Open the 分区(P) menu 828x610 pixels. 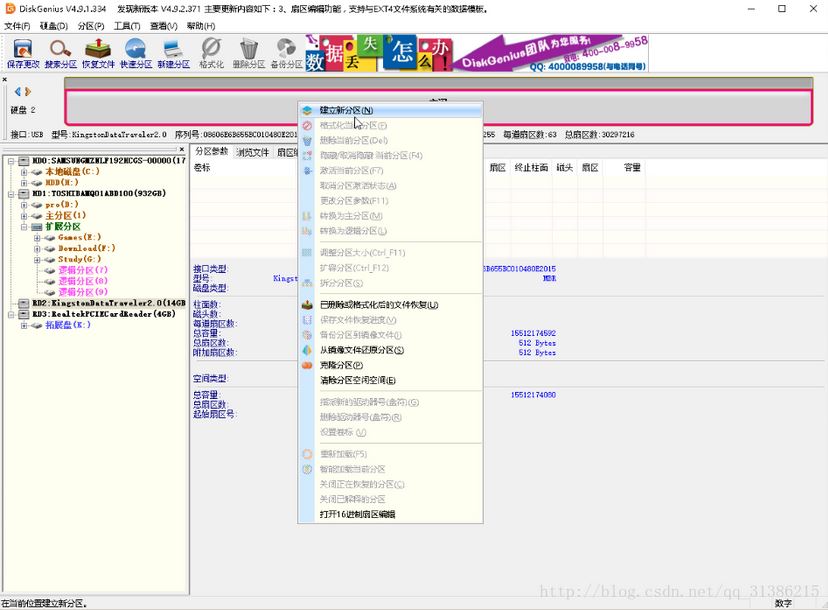coord(91,26)
